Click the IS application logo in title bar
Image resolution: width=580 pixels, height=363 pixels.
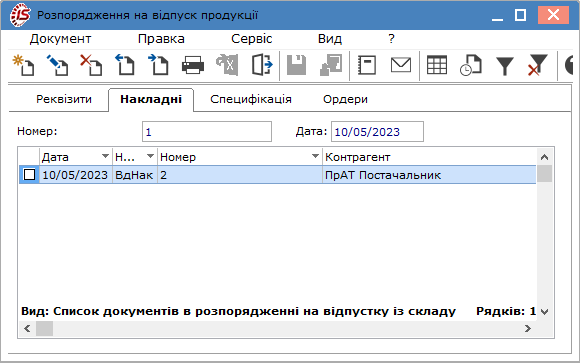(x=20, y=15)
